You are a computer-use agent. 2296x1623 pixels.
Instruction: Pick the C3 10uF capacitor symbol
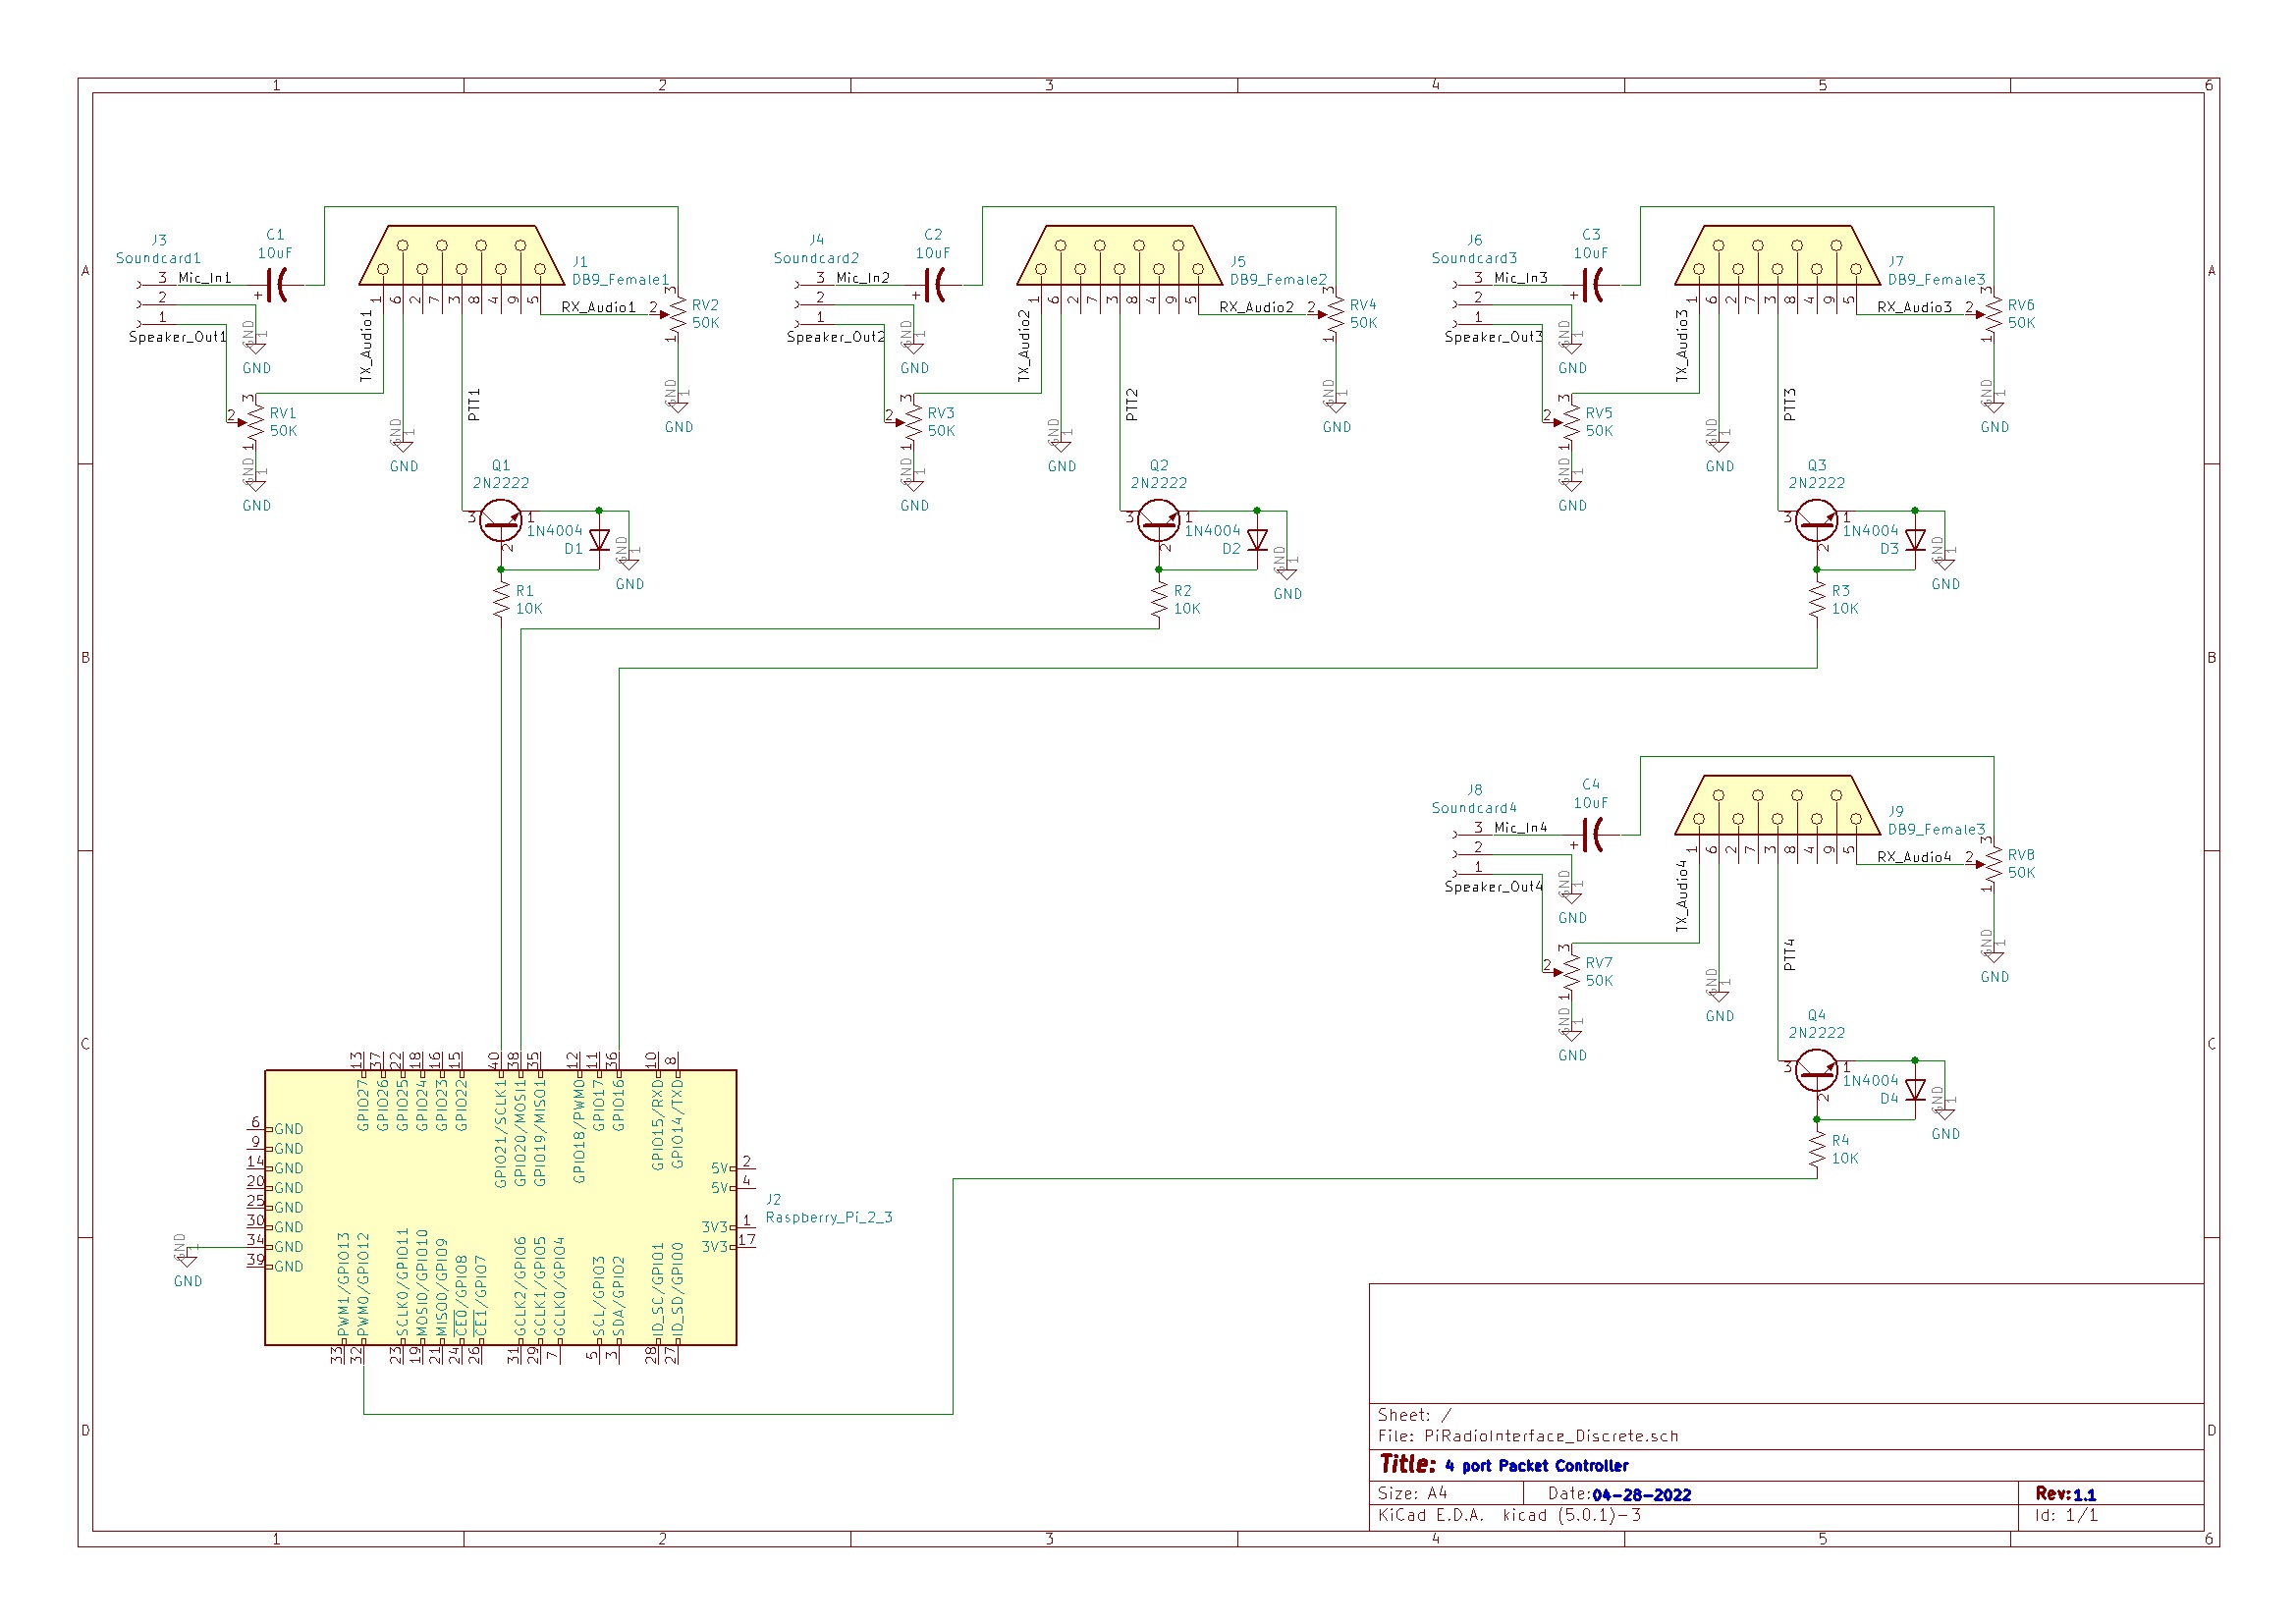[1595, 285]
